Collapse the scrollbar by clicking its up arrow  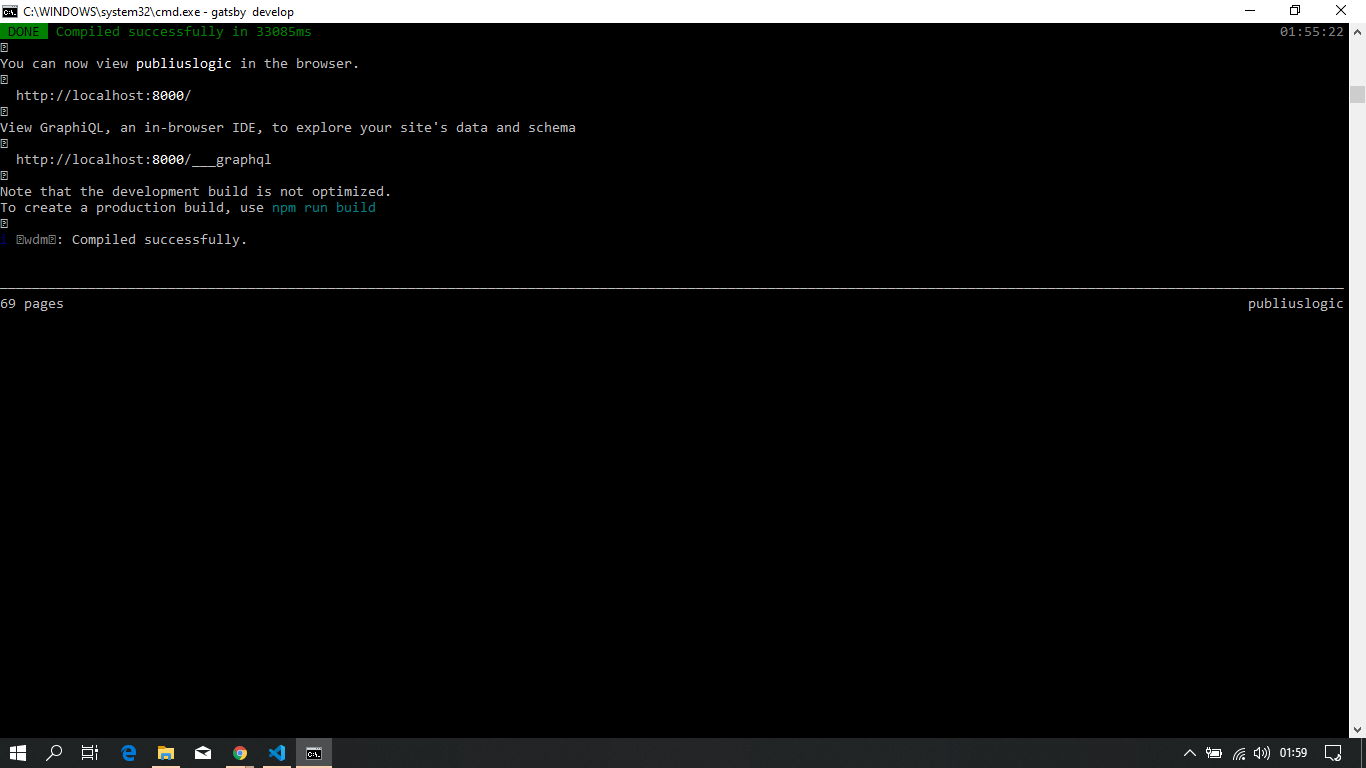coord(1358,33)
